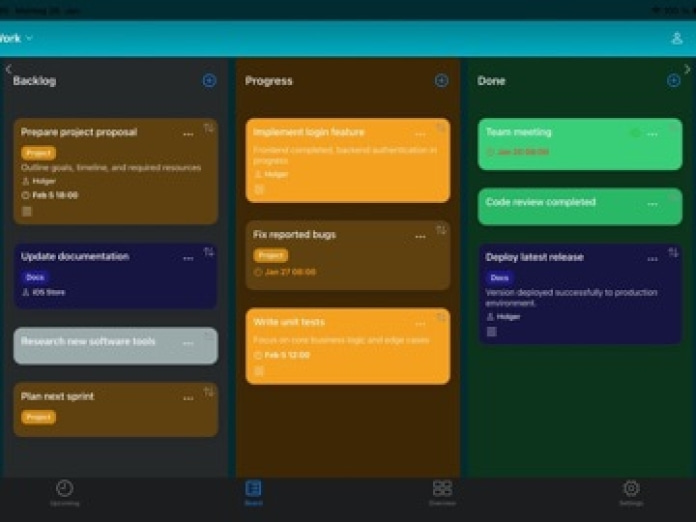This screenshot has width=696, height=522.
Task: Go to previous columns with left chevron
Action: (8, 69)
